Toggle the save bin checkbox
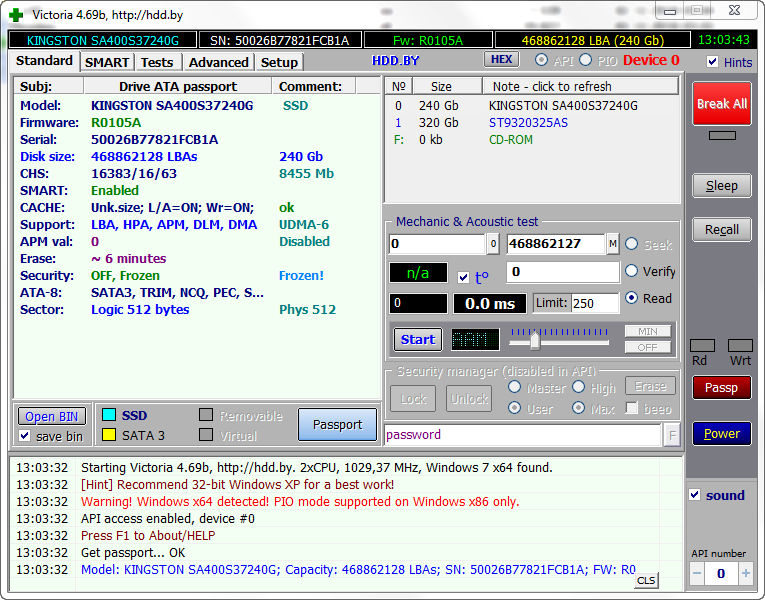 point(24,435)
